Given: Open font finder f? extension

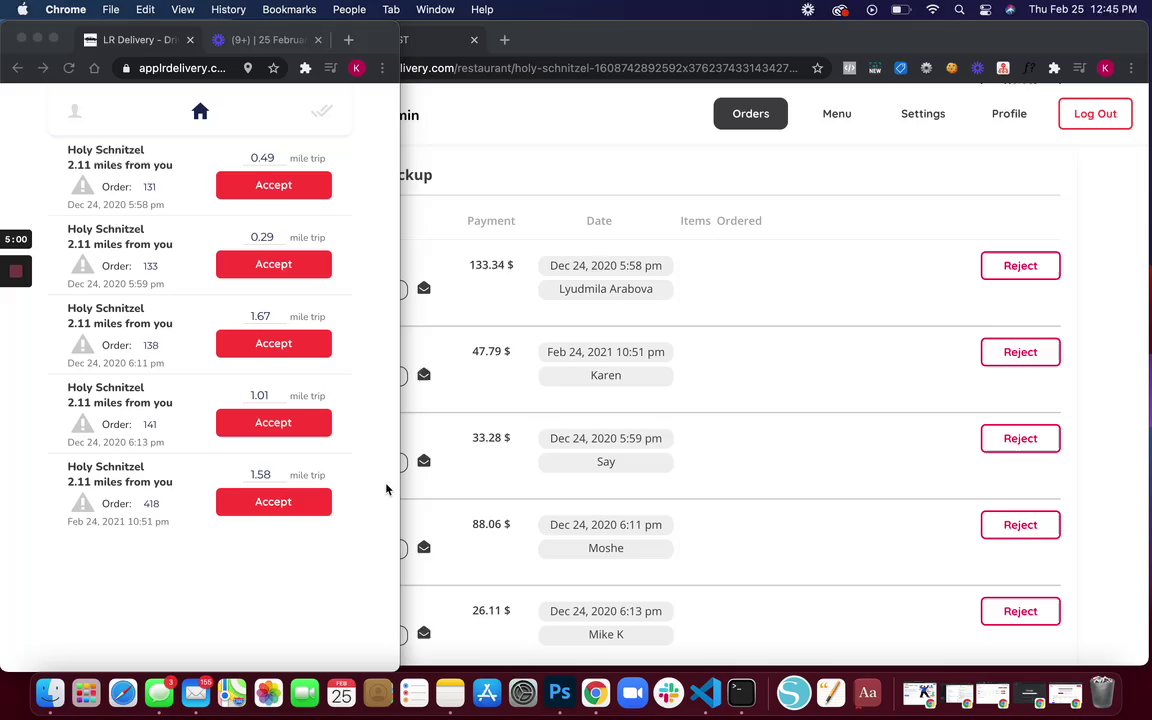Looking at the screenshot, I should [1029, 68].
